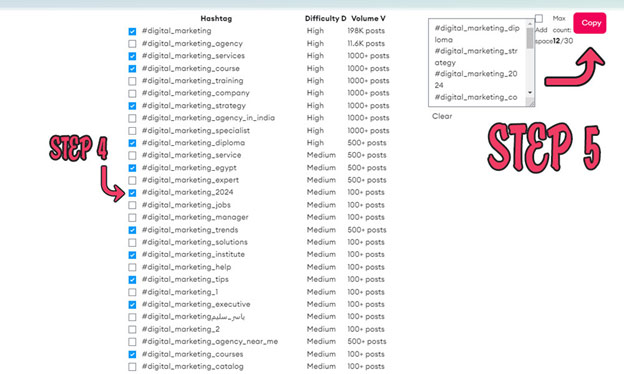The image size is (624, 374).
Task: Uncheck #digital_marketing_strategy checkbox
Action: [132, 106]
